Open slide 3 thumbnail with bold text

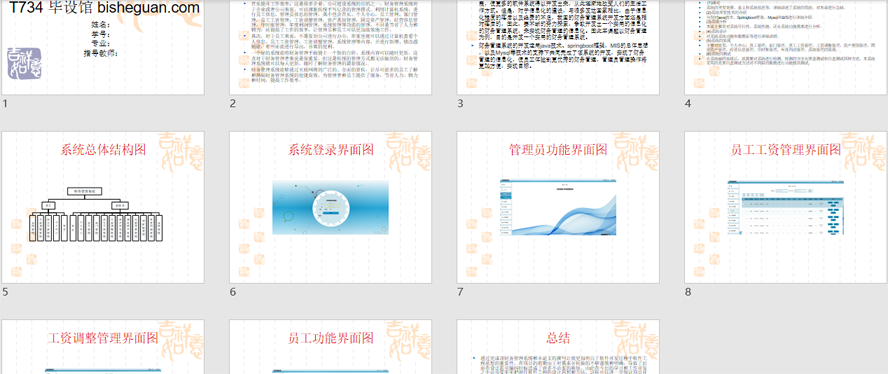coord(558,47)
